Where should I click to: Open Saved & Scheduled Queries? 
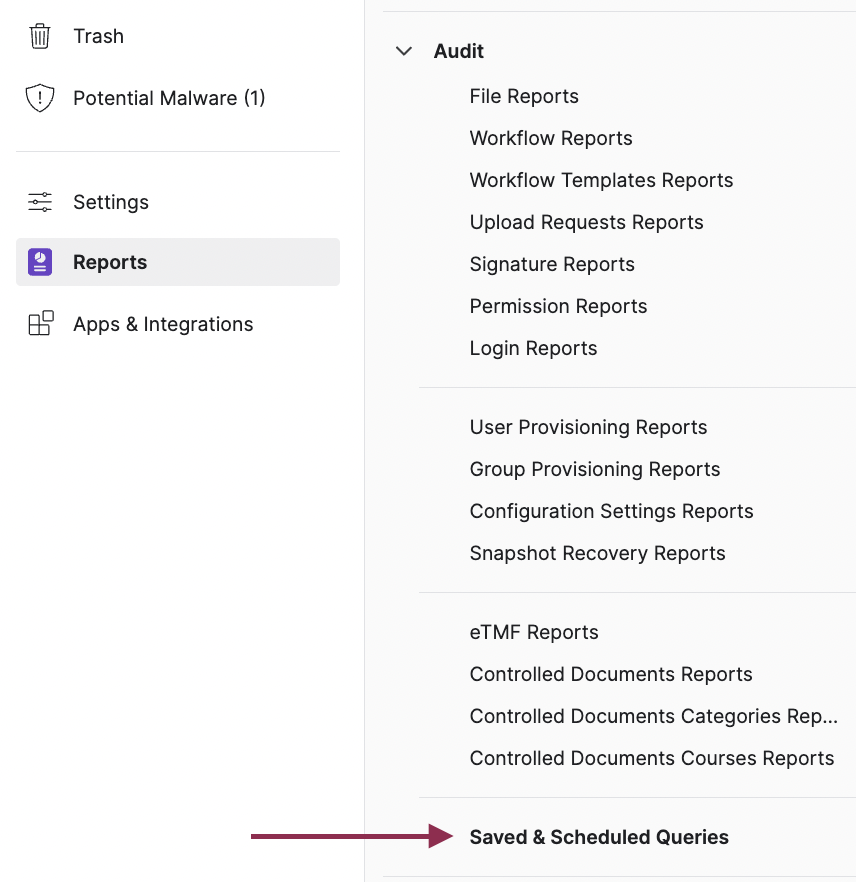[x=599, y=837]
